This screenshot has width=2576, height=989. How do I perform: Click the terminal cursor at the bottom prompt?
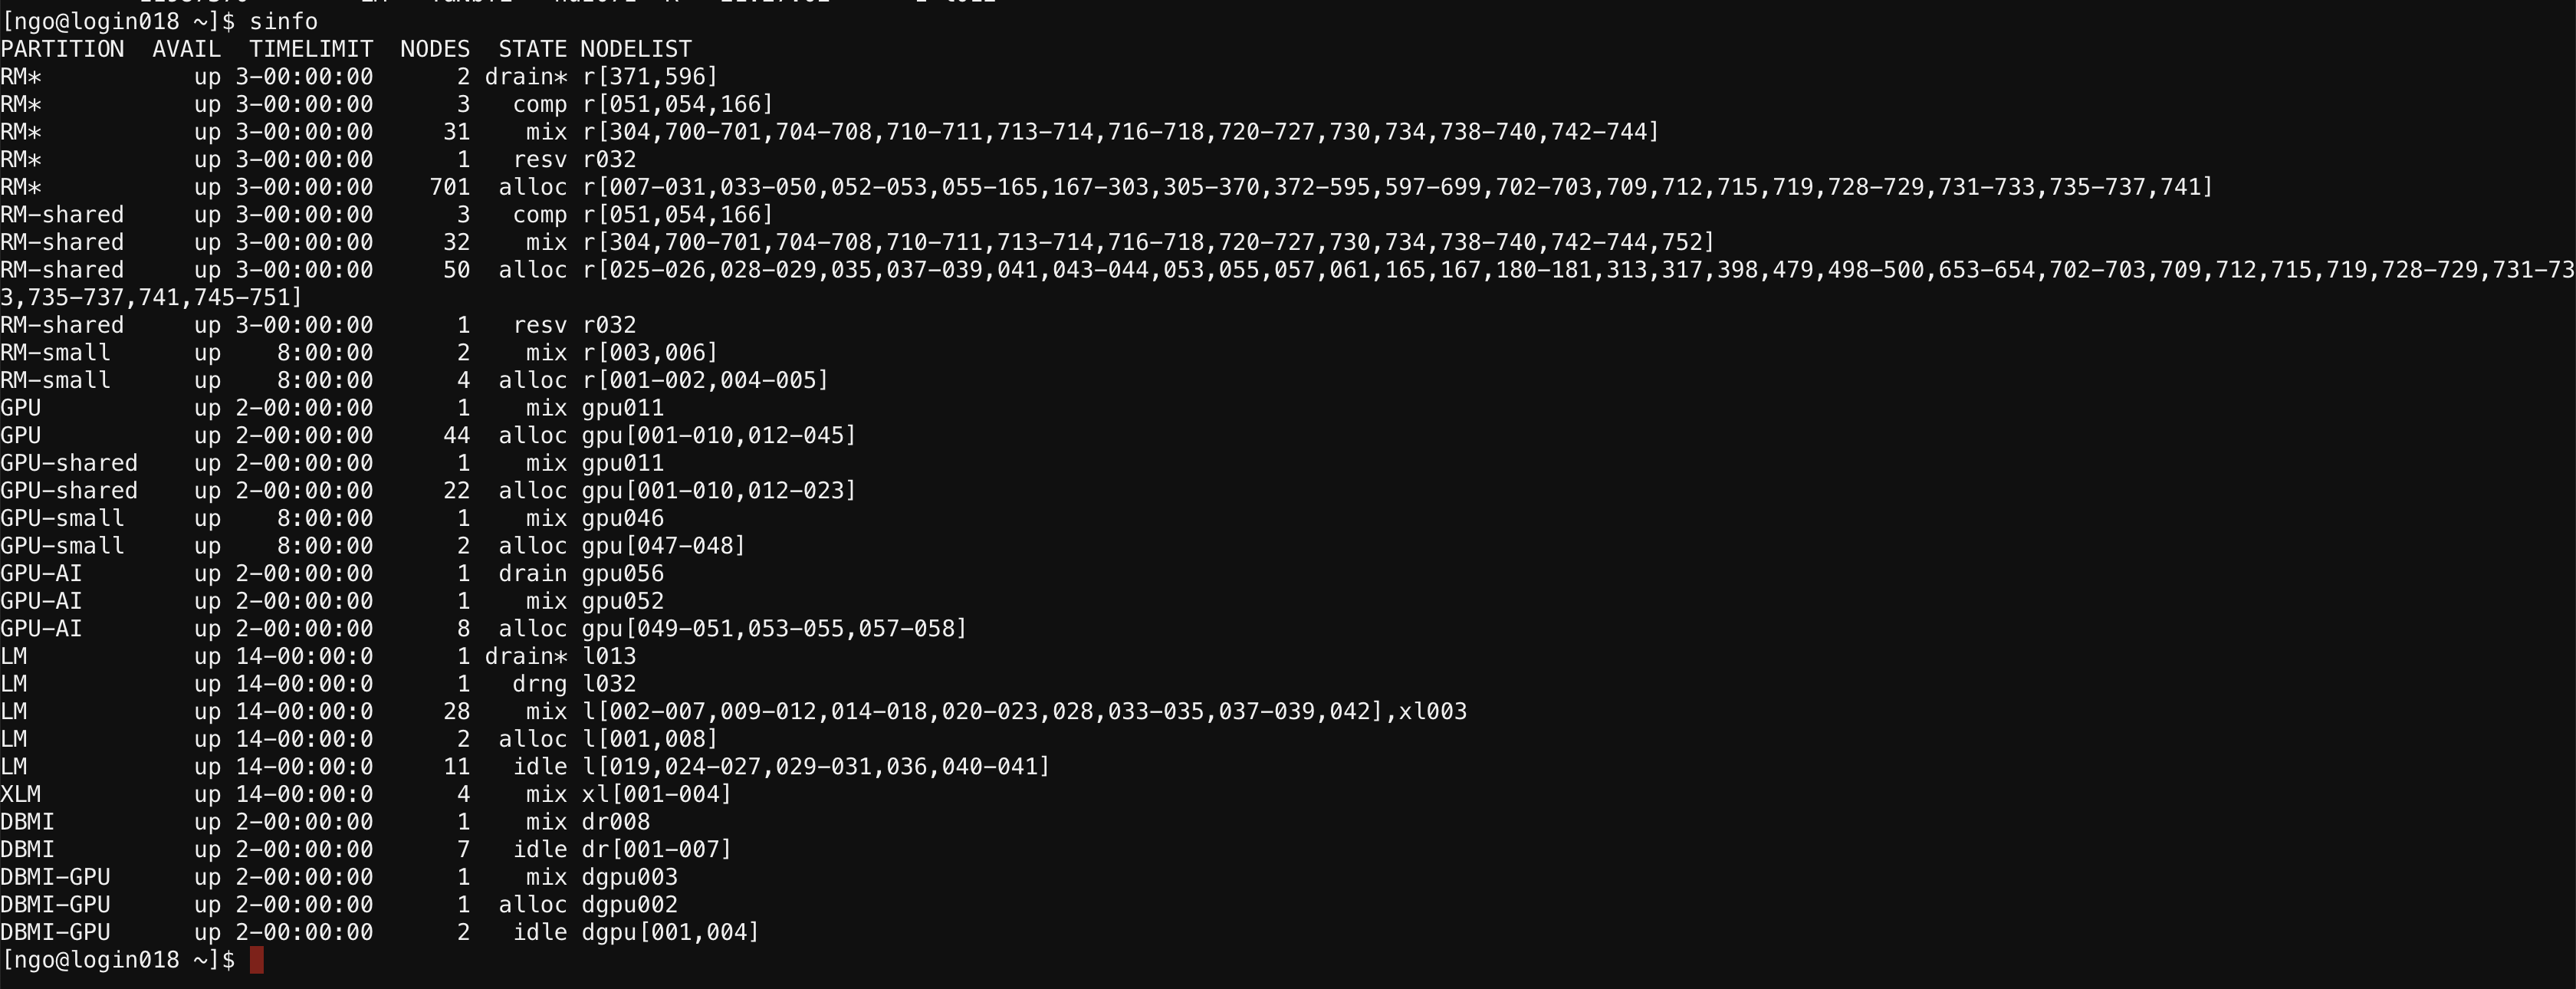click(x=257, y=960)
